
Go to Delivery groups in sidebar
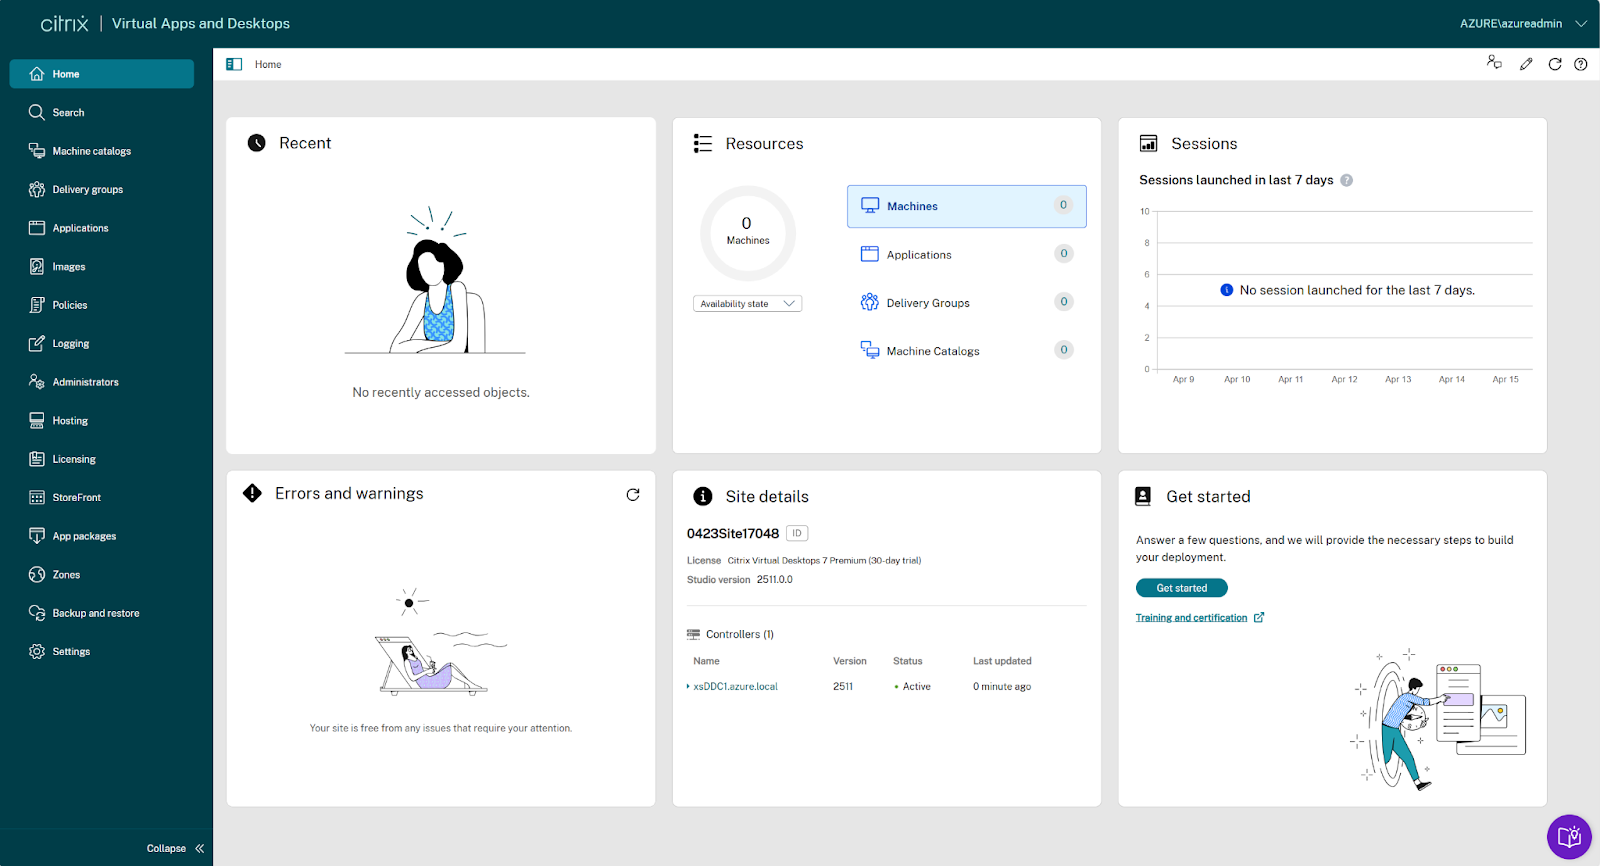point(87,190)
